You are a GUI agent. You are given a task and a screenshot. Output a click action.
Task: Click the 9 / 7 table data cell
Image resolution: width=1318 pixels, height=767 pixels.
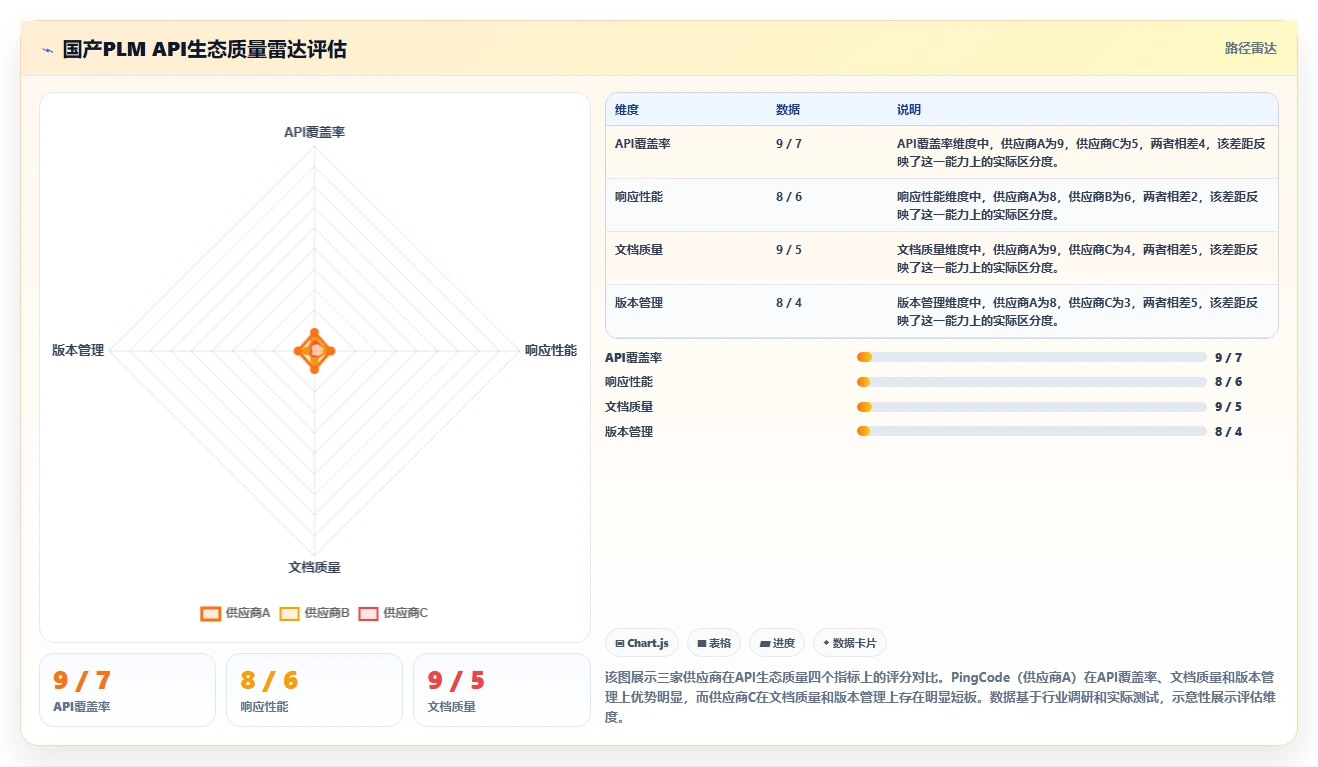[x=789, y=144]
